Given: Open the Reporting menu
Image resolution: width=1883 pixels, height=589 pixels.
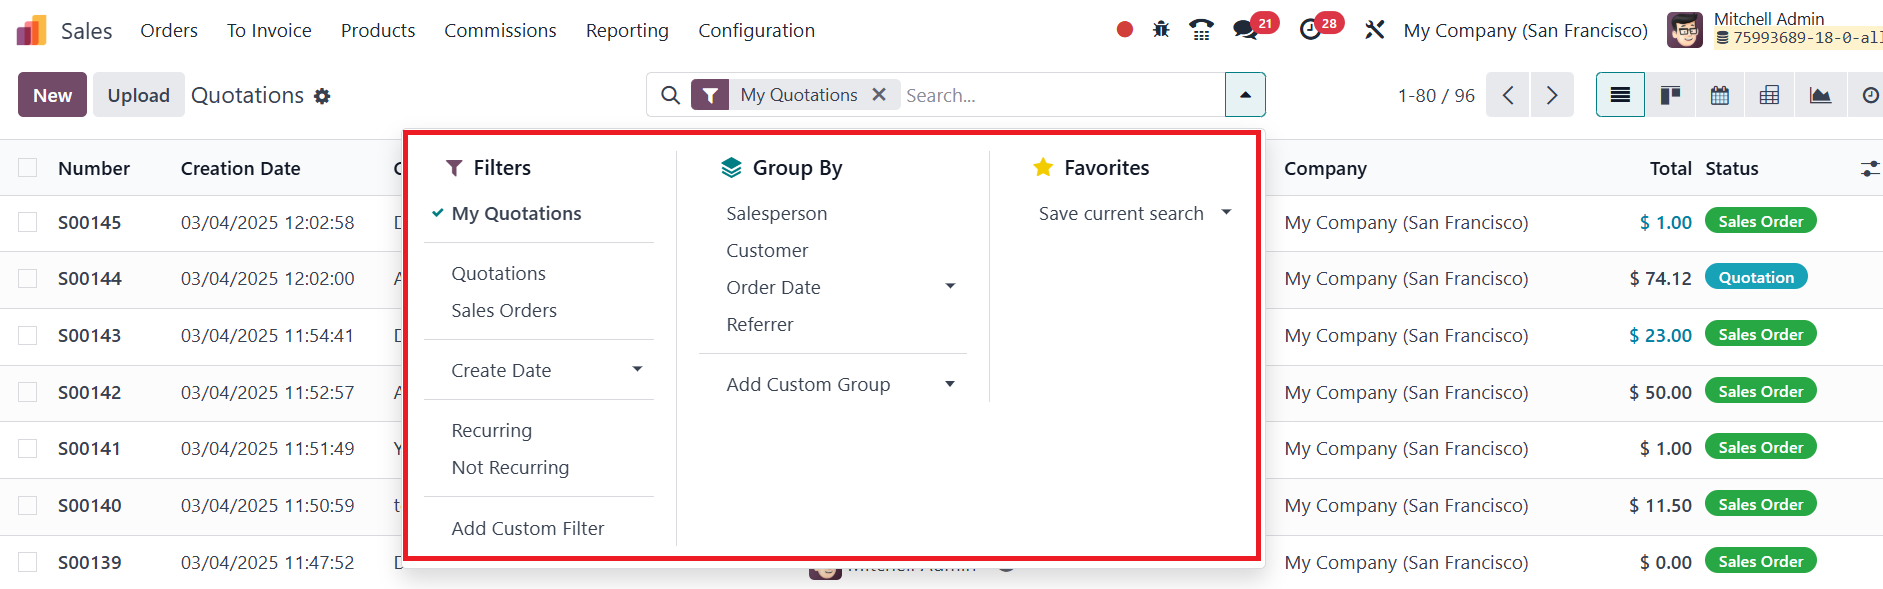Looking at the screenshot, I should [x=627, y=30].
